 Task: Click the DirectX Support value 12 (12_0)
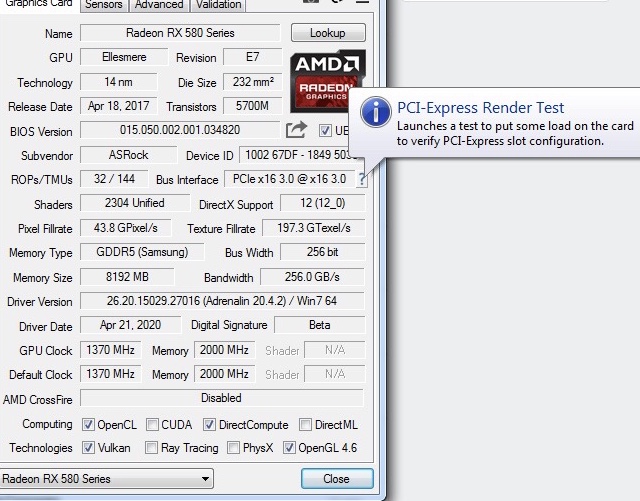pos(322,203)
